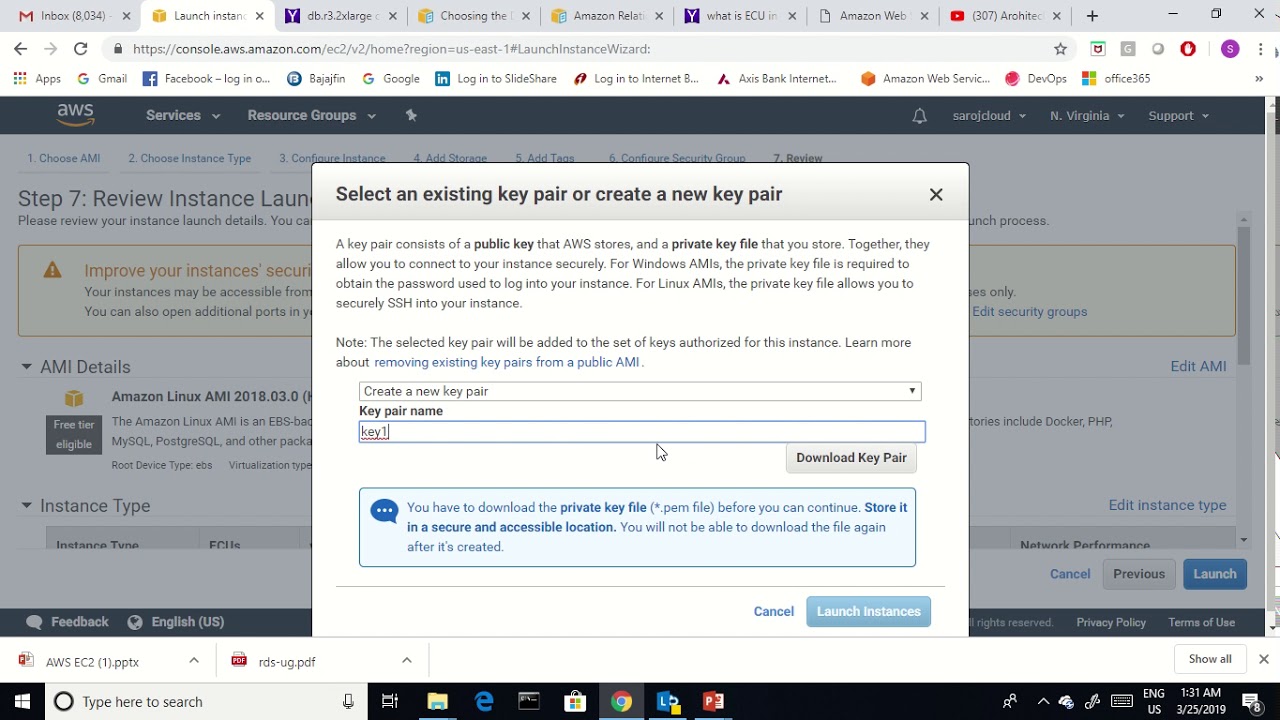This screenshot has width=1280, height=720.
Task: Go to wizard step 2. Choose Instance Type
Action: (x=189, y=158)
